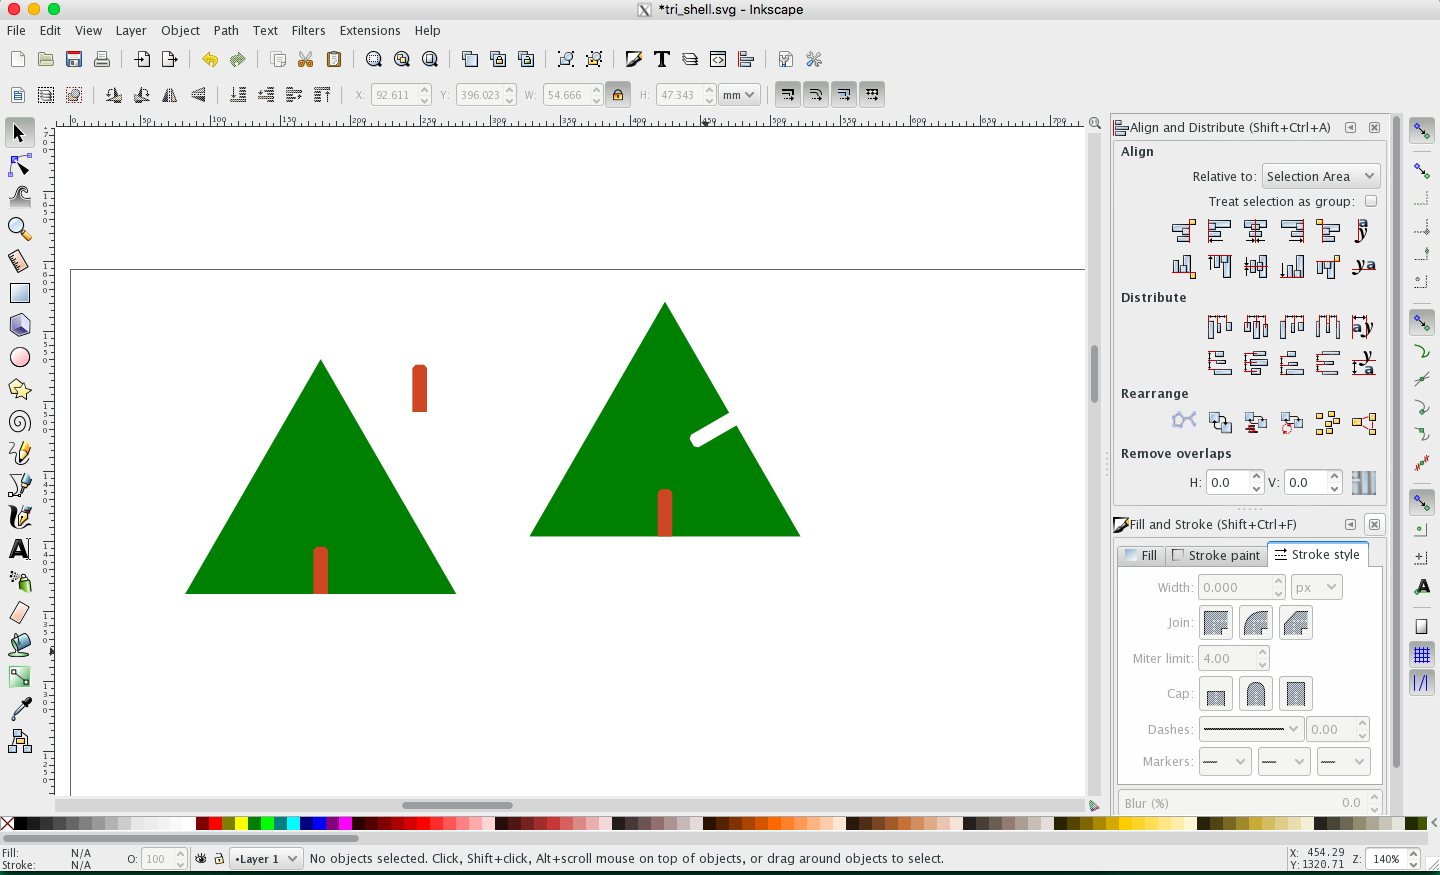
Task: Switch to the Fill tab
Action: click(1141, 555)
